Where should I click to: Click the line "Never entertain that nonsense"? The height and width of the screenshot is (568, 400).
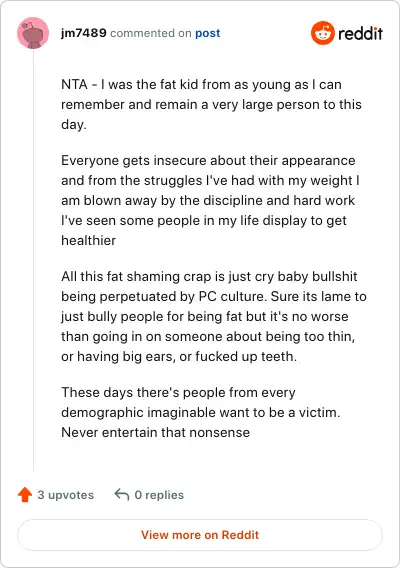[155, 433]
